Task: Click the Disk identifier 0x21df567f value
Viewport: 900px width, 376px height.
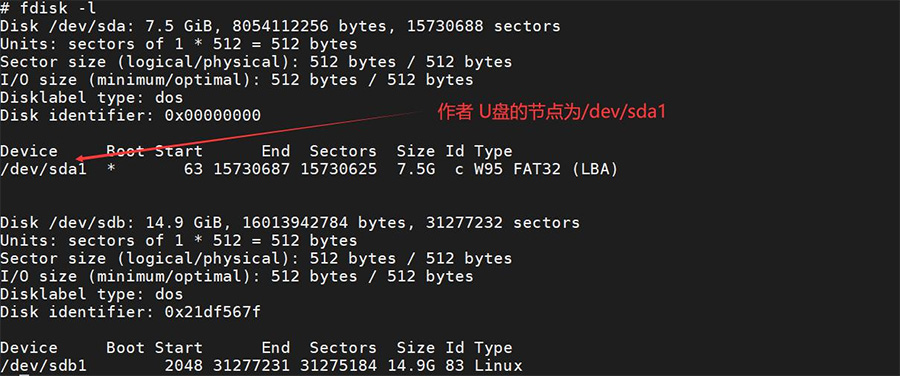Action: [212, 312]
